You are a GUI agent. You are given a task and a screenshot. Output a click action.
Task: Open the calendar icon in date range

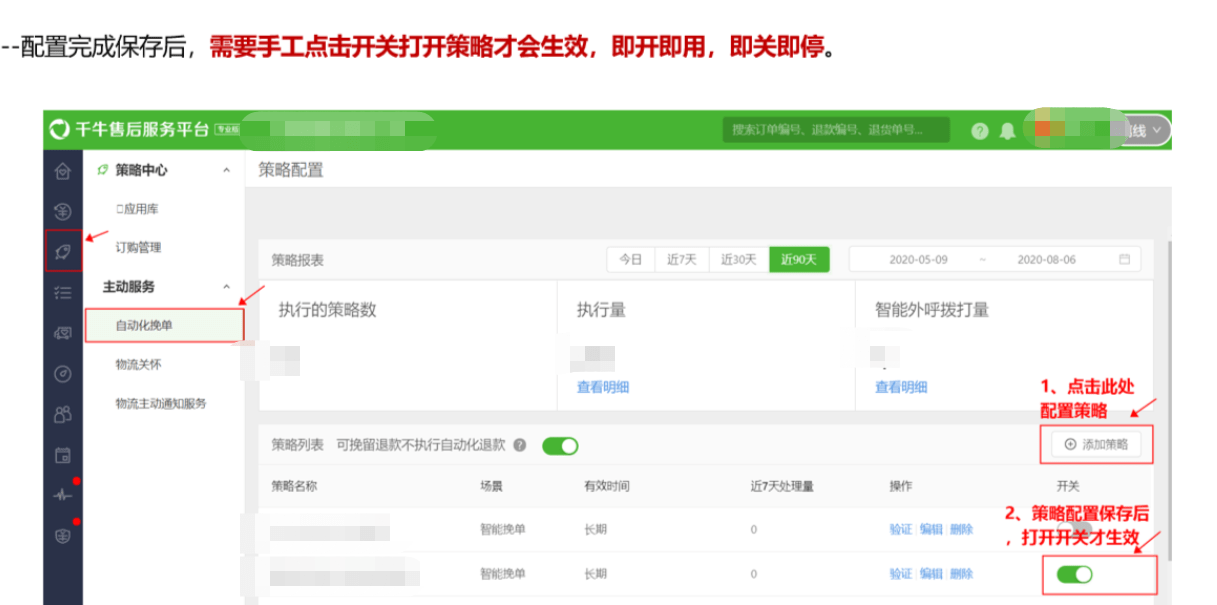tap(1124, 259)
